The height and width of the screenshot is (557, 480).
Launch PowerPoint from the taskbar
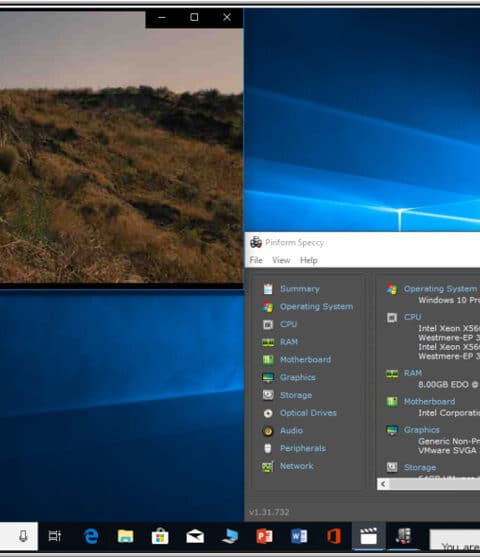coord(264,536)
